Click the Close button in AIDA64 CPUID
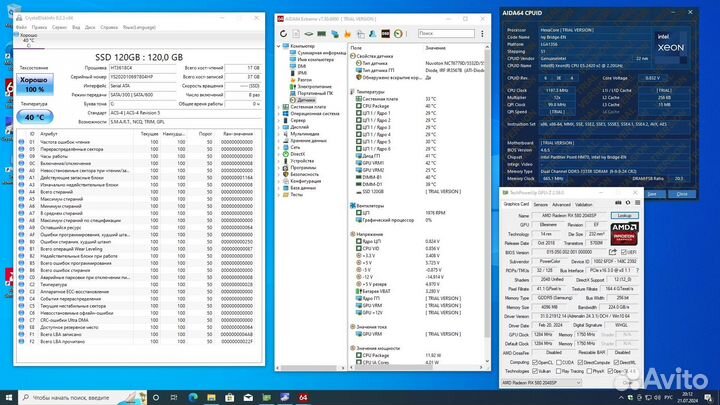 click(682, 194)
